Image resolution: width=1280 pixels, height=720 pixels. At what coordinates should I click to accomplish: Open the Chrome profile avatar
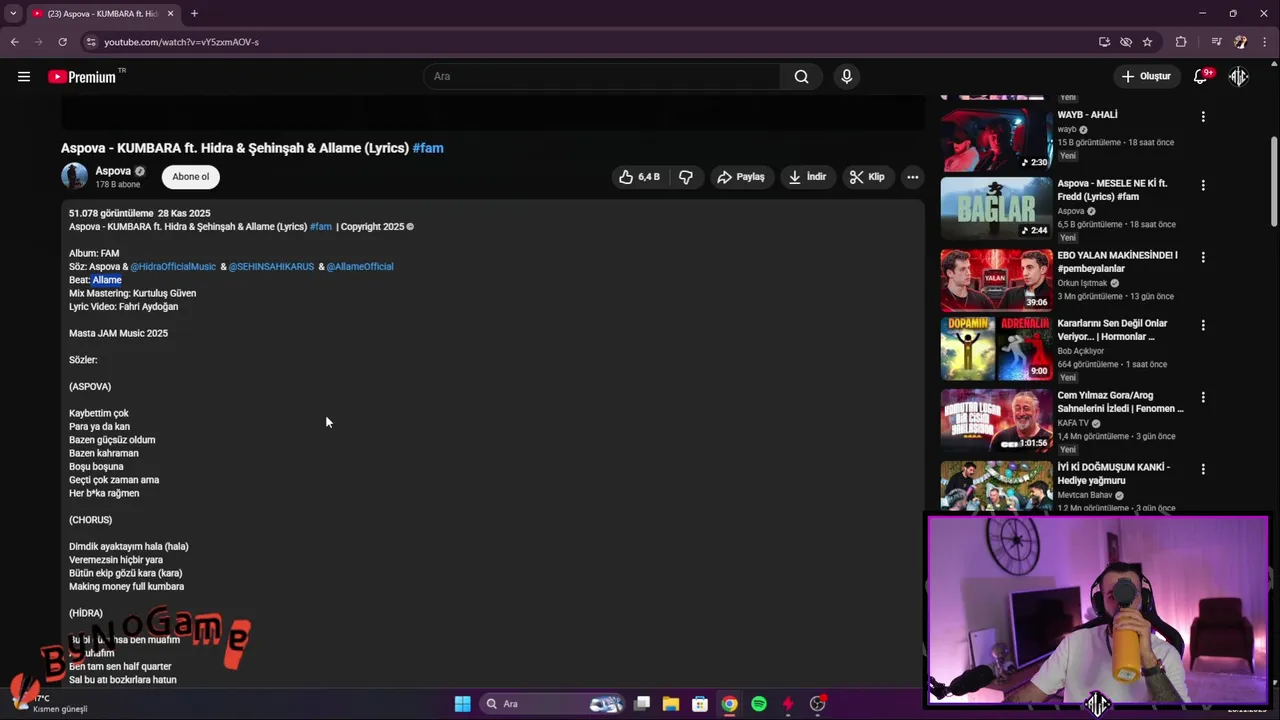pyautogui.click(x=1240, y=42)
